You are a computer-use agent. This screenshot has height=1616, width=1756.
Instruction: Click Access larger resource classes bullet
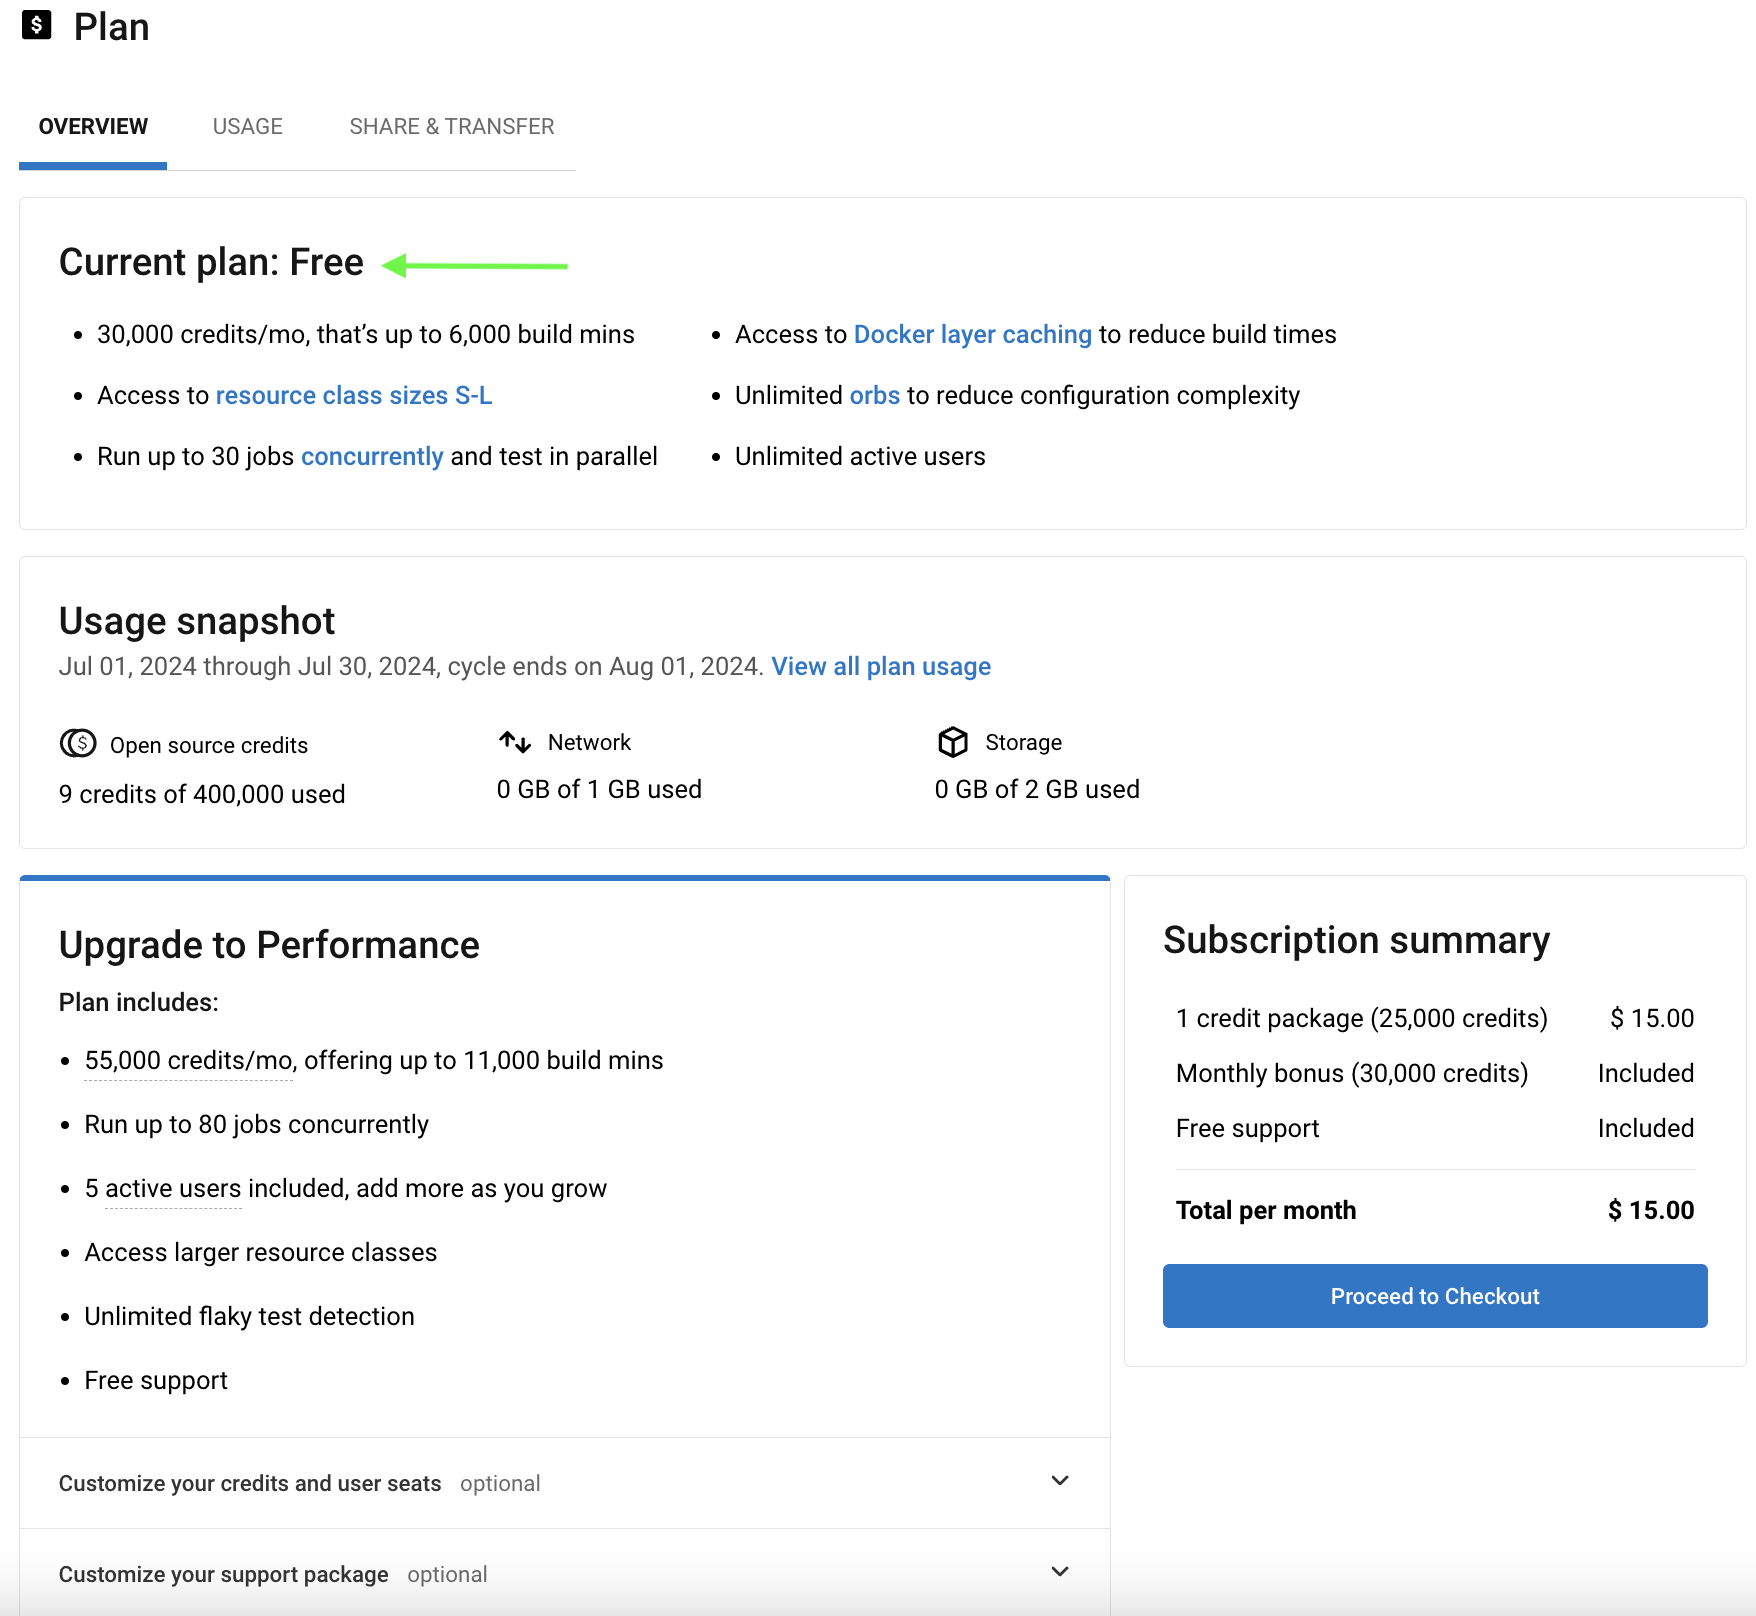(x=261, y=1253)
